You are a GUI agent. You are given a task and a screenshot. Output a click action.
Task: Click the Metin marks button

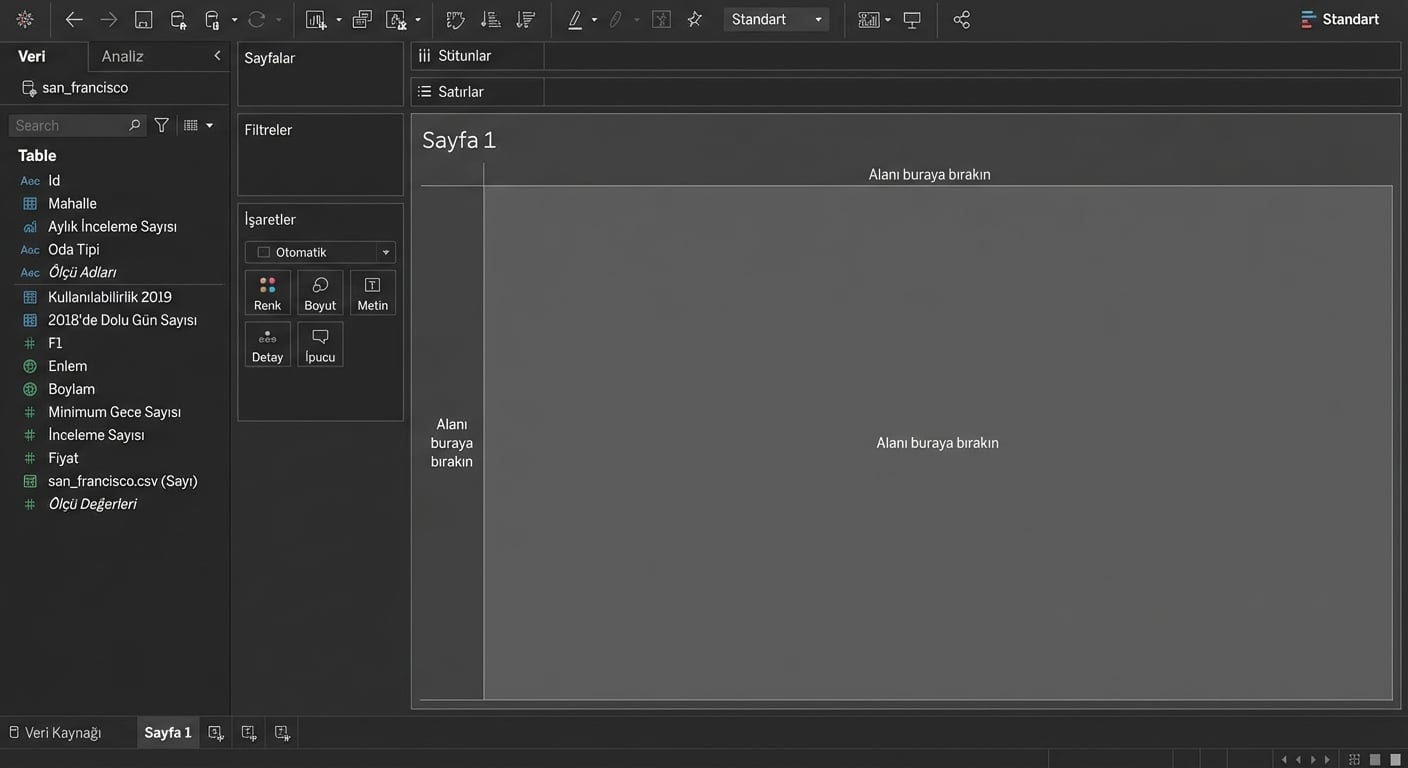tap(372, 293)
